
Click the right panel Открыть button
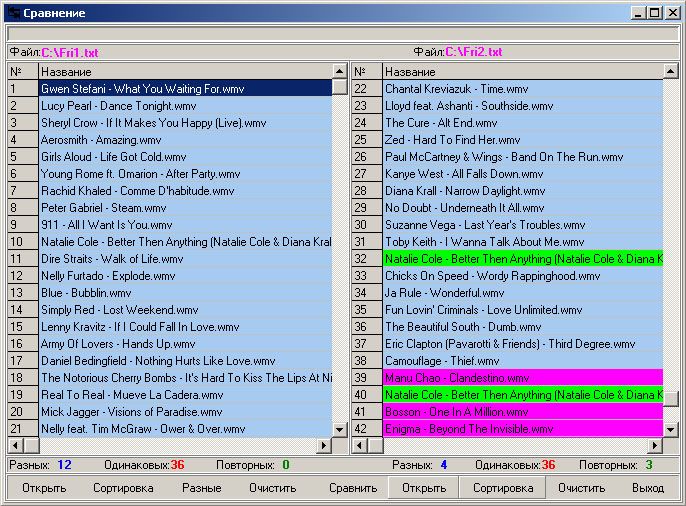coord(424,488)
